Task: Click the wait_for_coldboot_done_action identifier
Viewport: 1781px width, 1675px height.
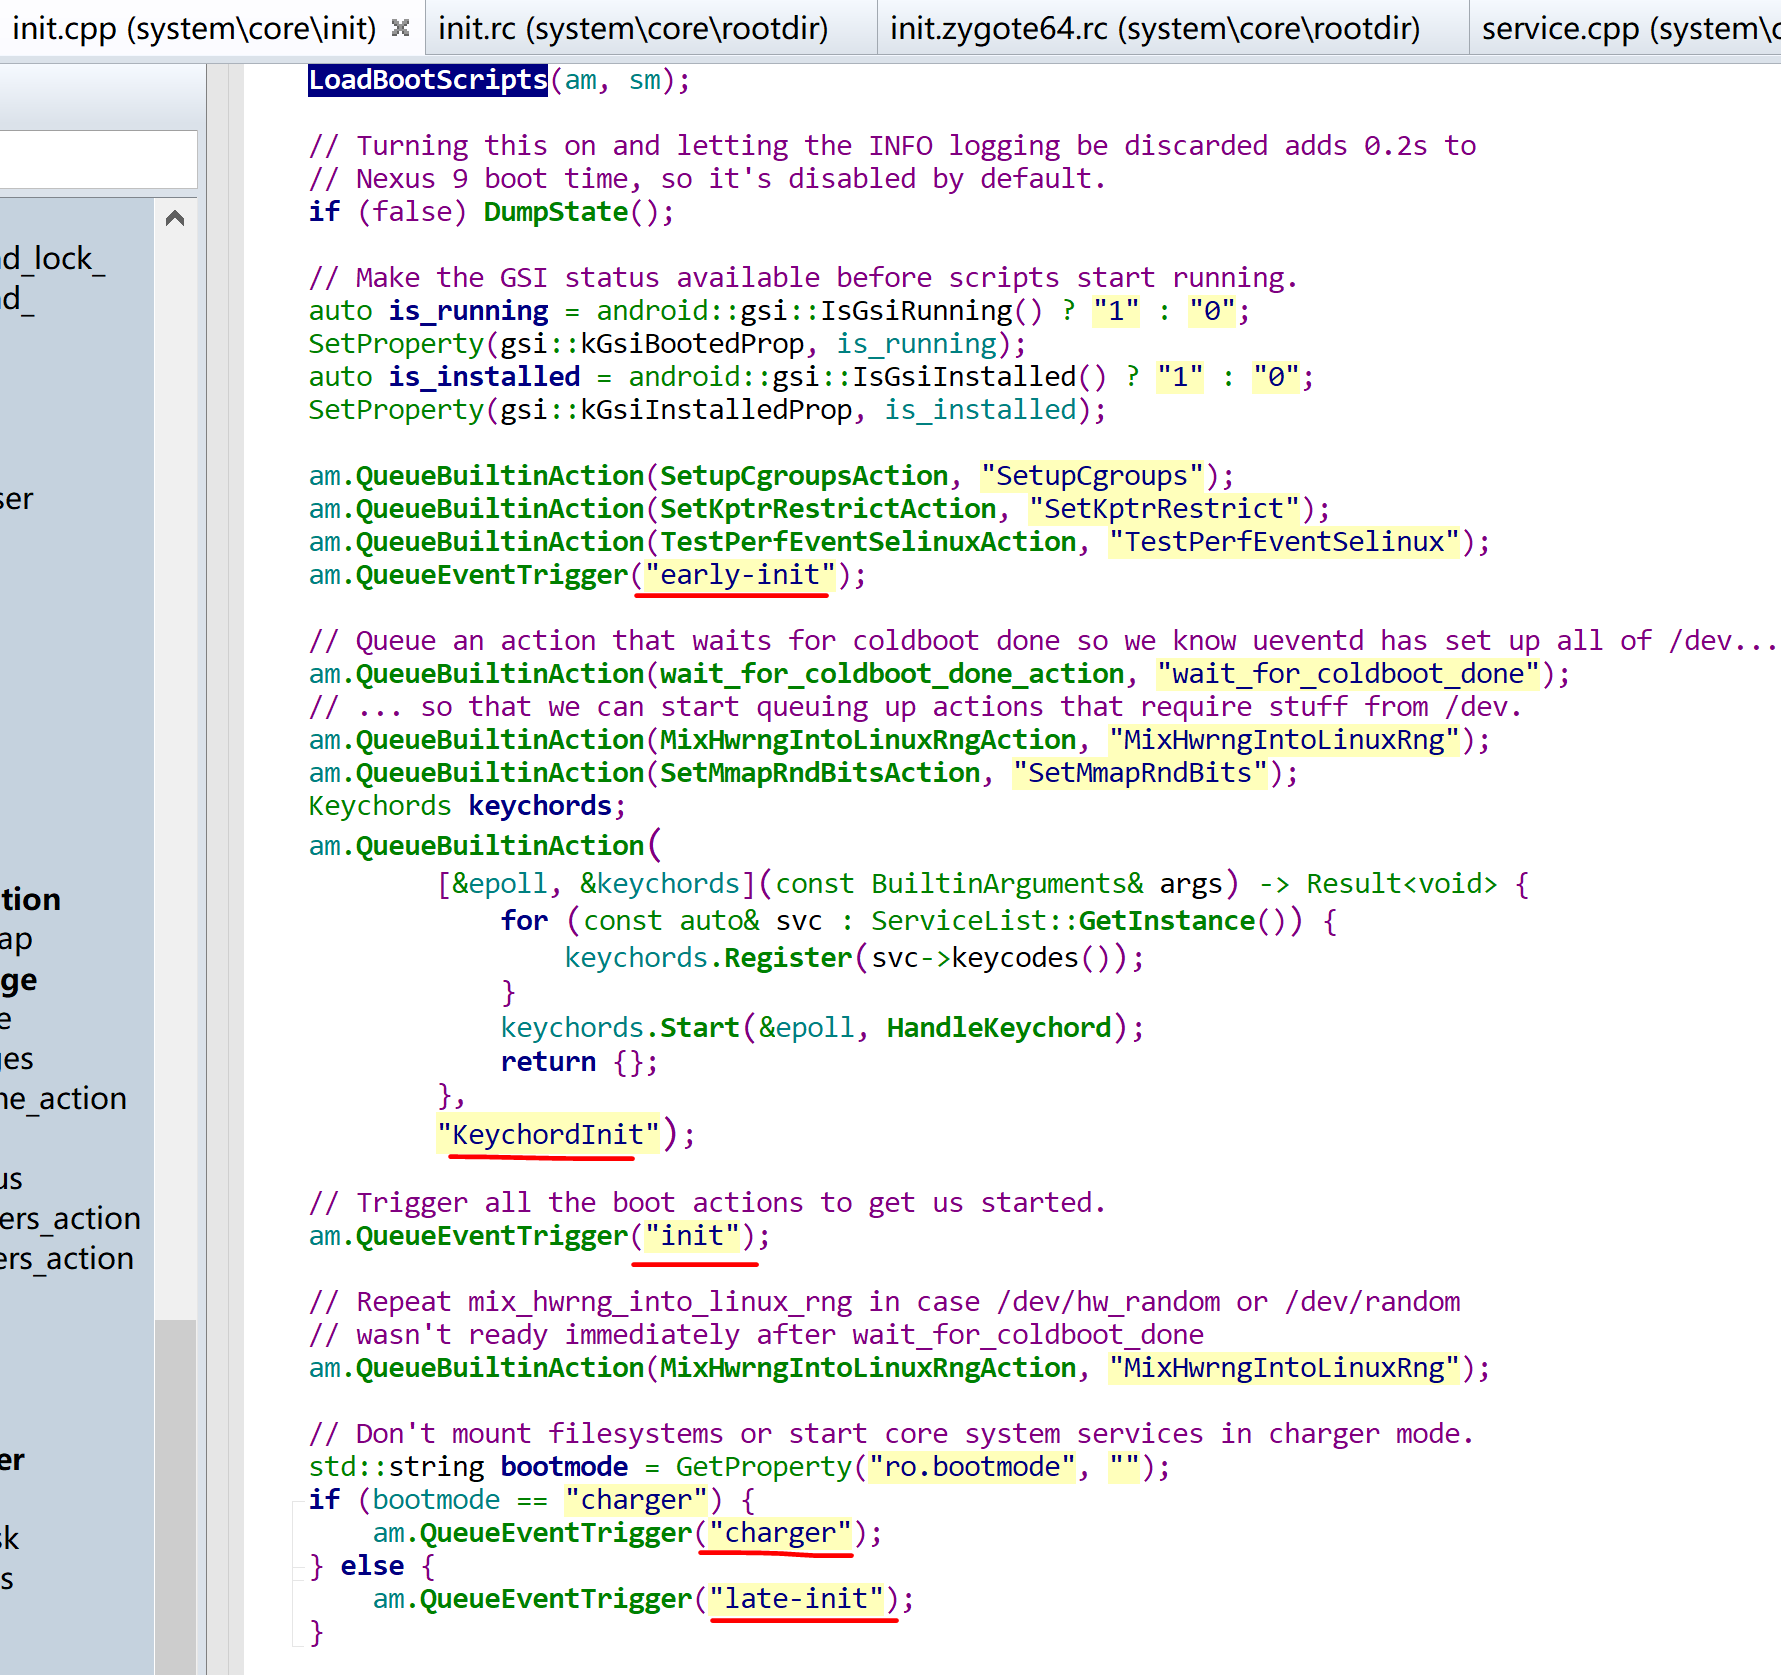Action: [892, 674]
